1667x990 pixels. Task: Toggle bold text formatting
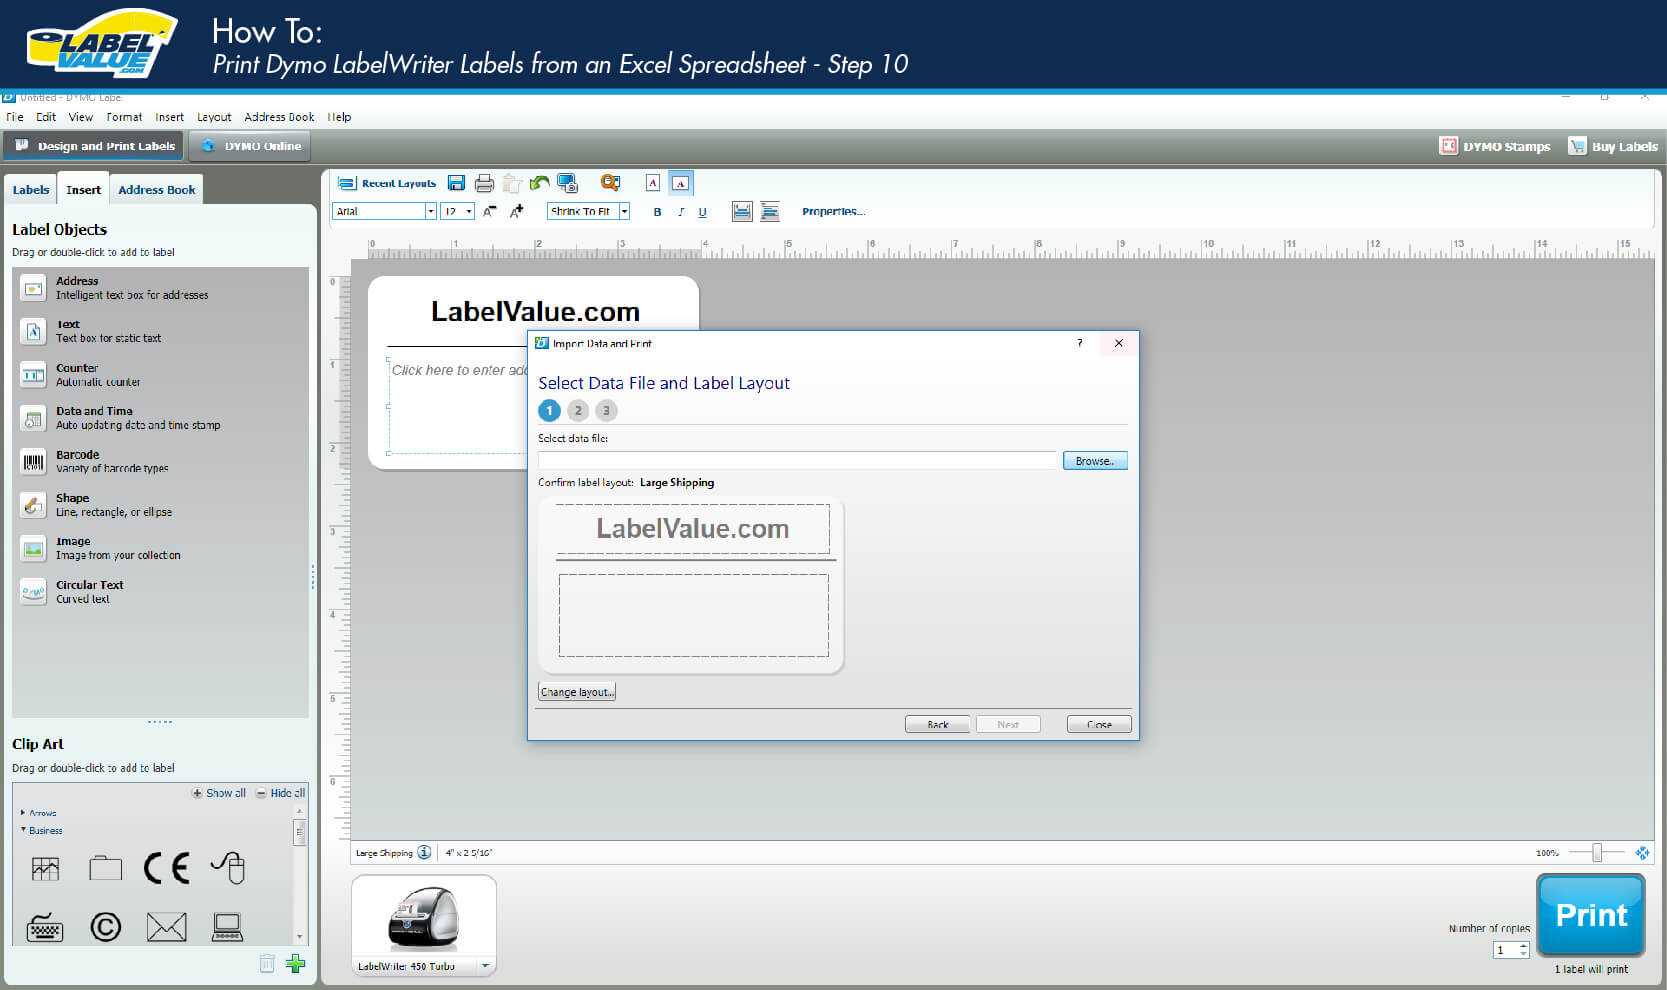click(657, 212)
